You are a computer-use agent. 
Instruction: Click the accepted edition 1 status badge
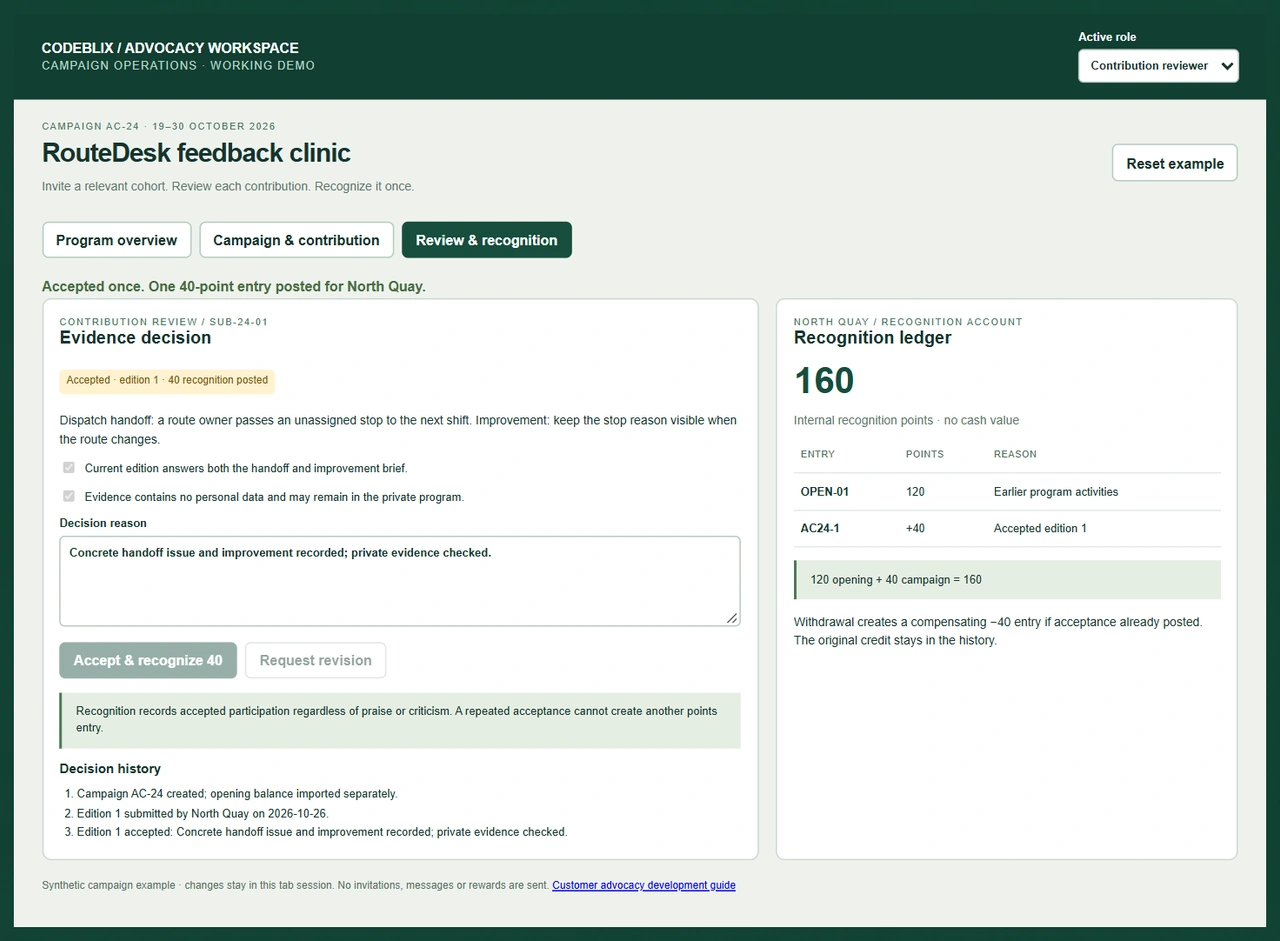[x=167, y=380]
